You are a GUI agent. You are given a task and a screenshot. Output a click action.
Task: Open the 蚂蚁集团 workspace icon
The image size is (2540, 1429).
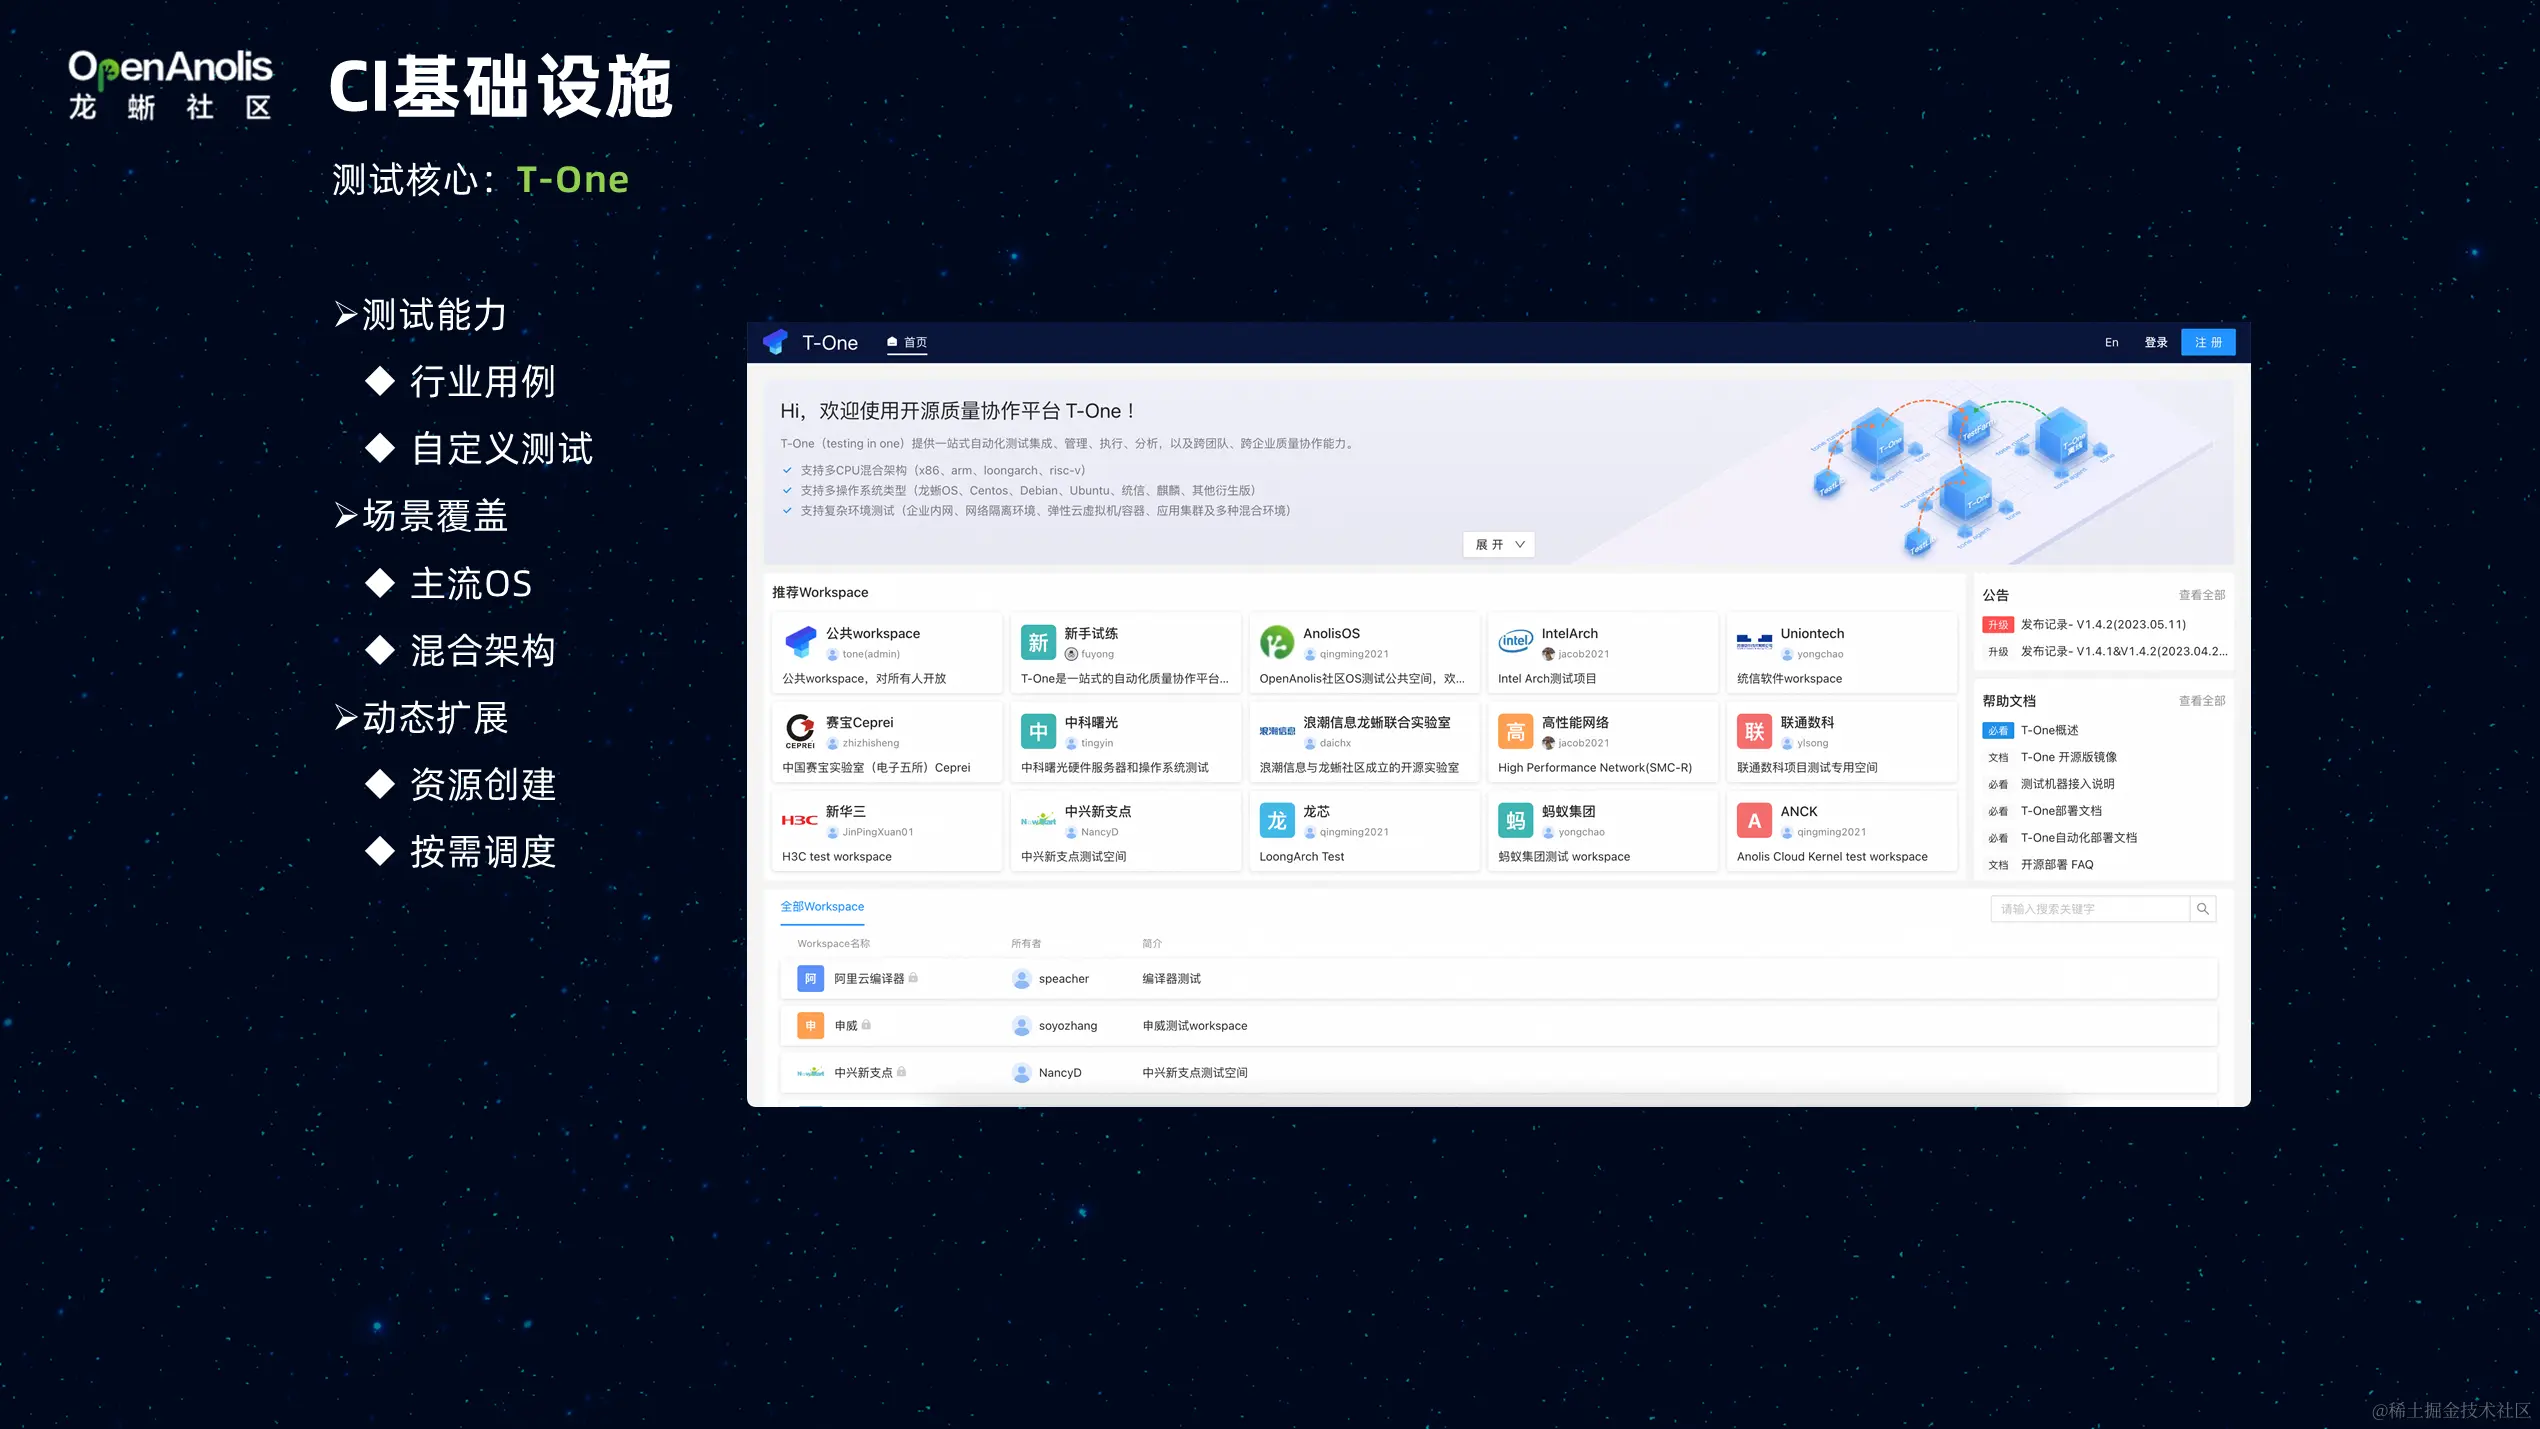click(x=1515, y=820)
